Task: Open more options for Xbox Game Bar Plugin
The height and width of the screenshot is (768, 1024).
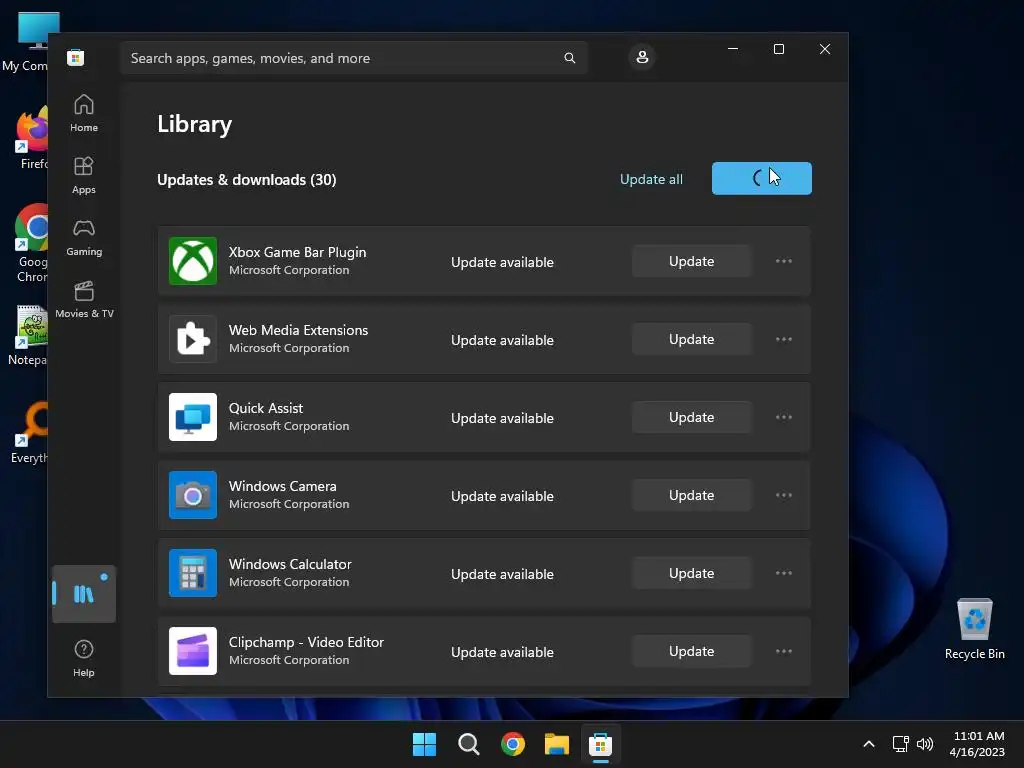Action: [x=784, y=261]
